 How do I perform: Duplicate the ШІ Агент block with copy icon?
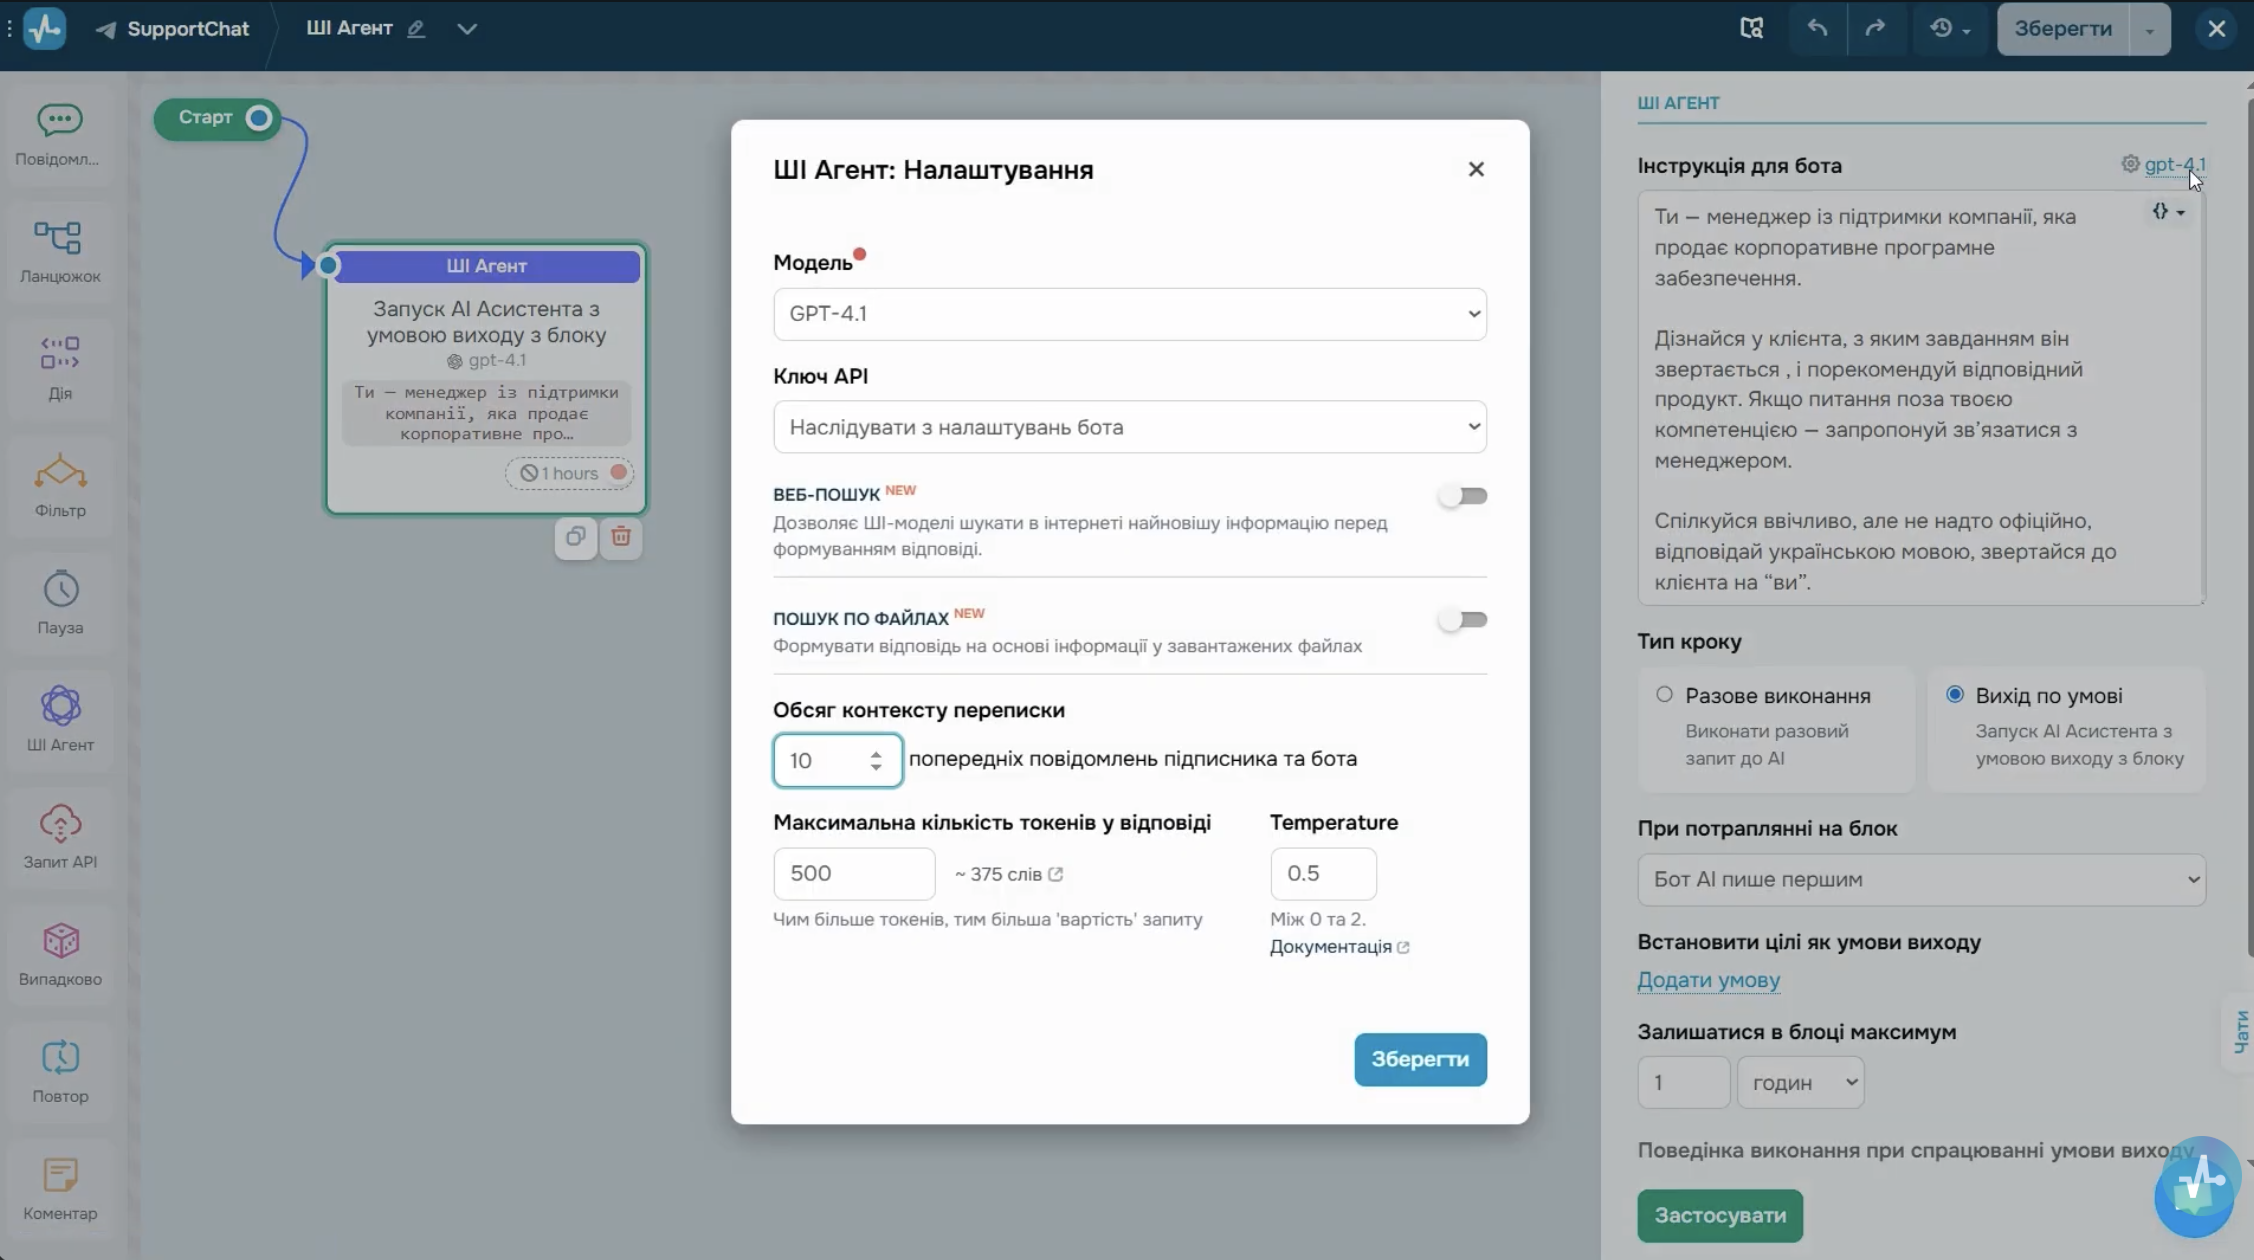point(576,537)
